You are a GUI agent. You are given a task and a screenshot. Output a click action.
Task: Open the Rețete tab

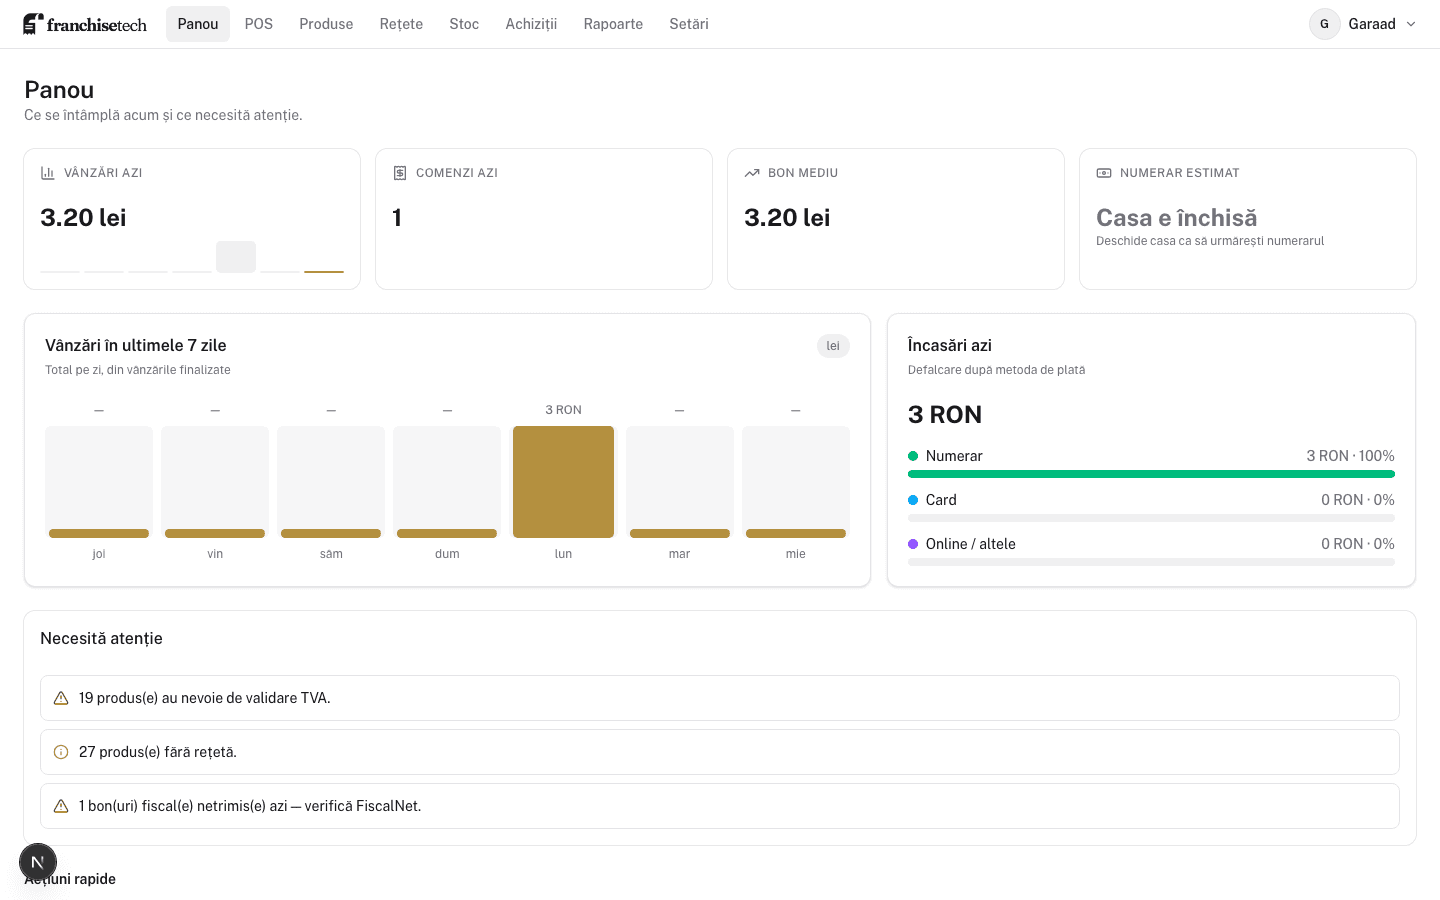[x=401, y=24]
